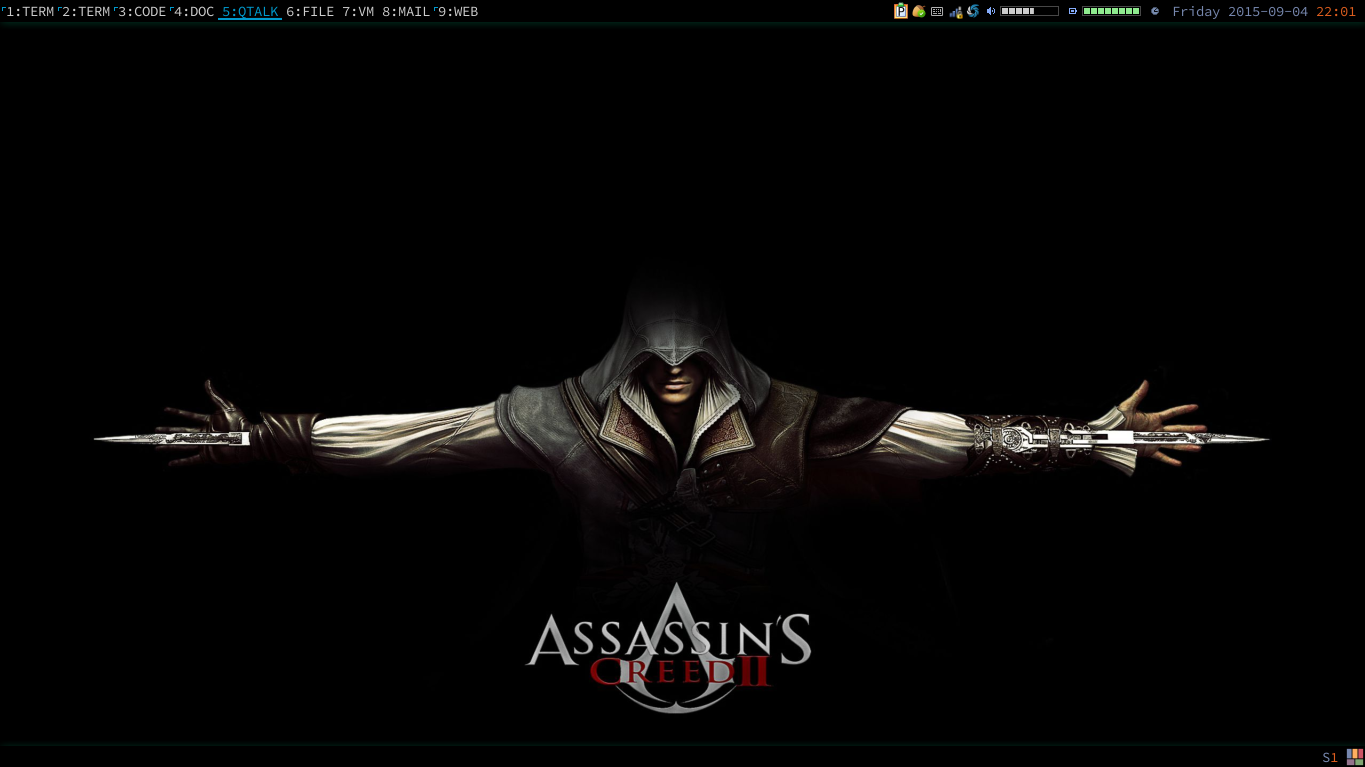The image size is (1365, 767).
Task: Open the network signal tray icon
Action: click(x=955, y=12)
